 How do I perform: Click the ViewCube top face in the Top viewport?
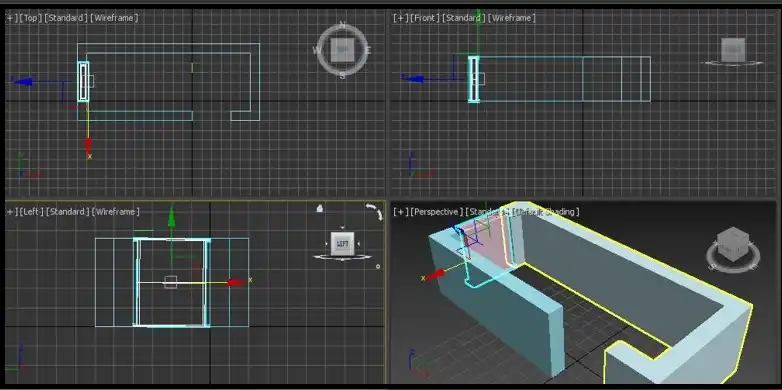coord(342,49)
